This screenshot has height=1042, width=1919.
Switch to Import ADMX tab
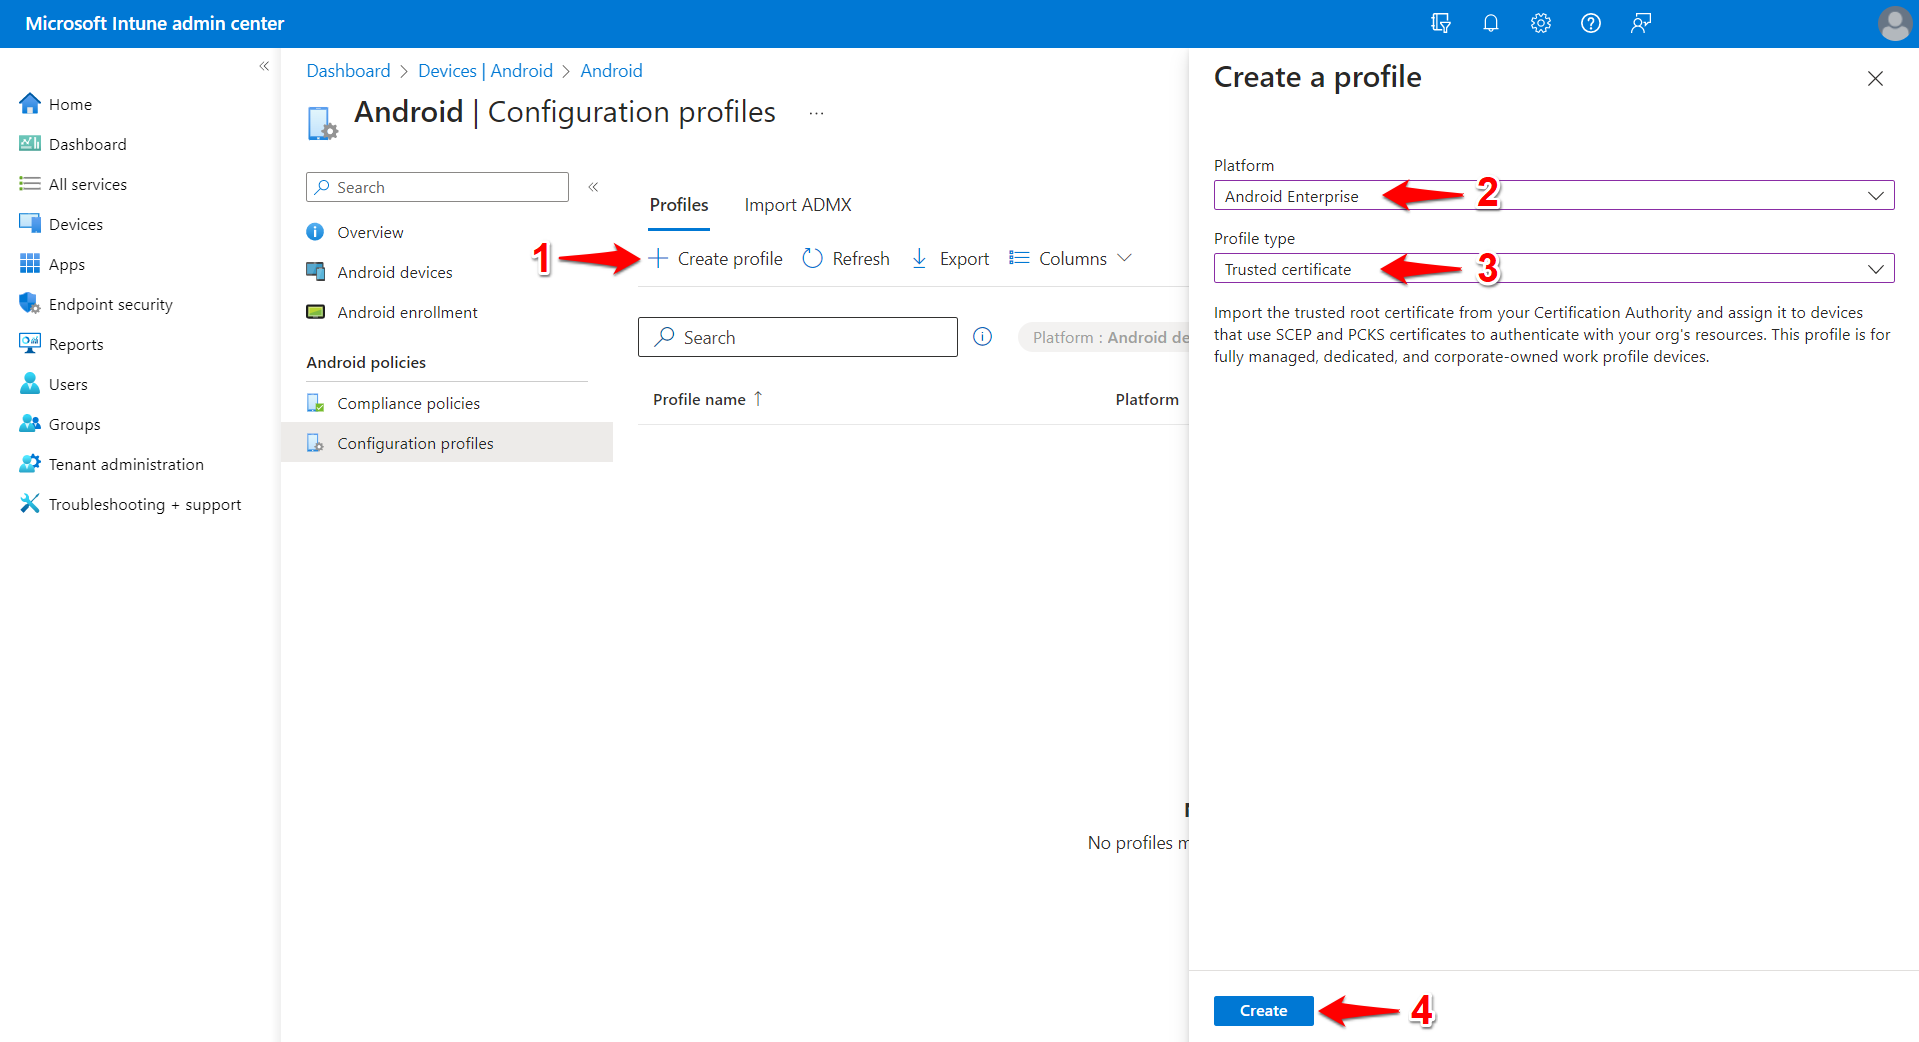(798, 205)
